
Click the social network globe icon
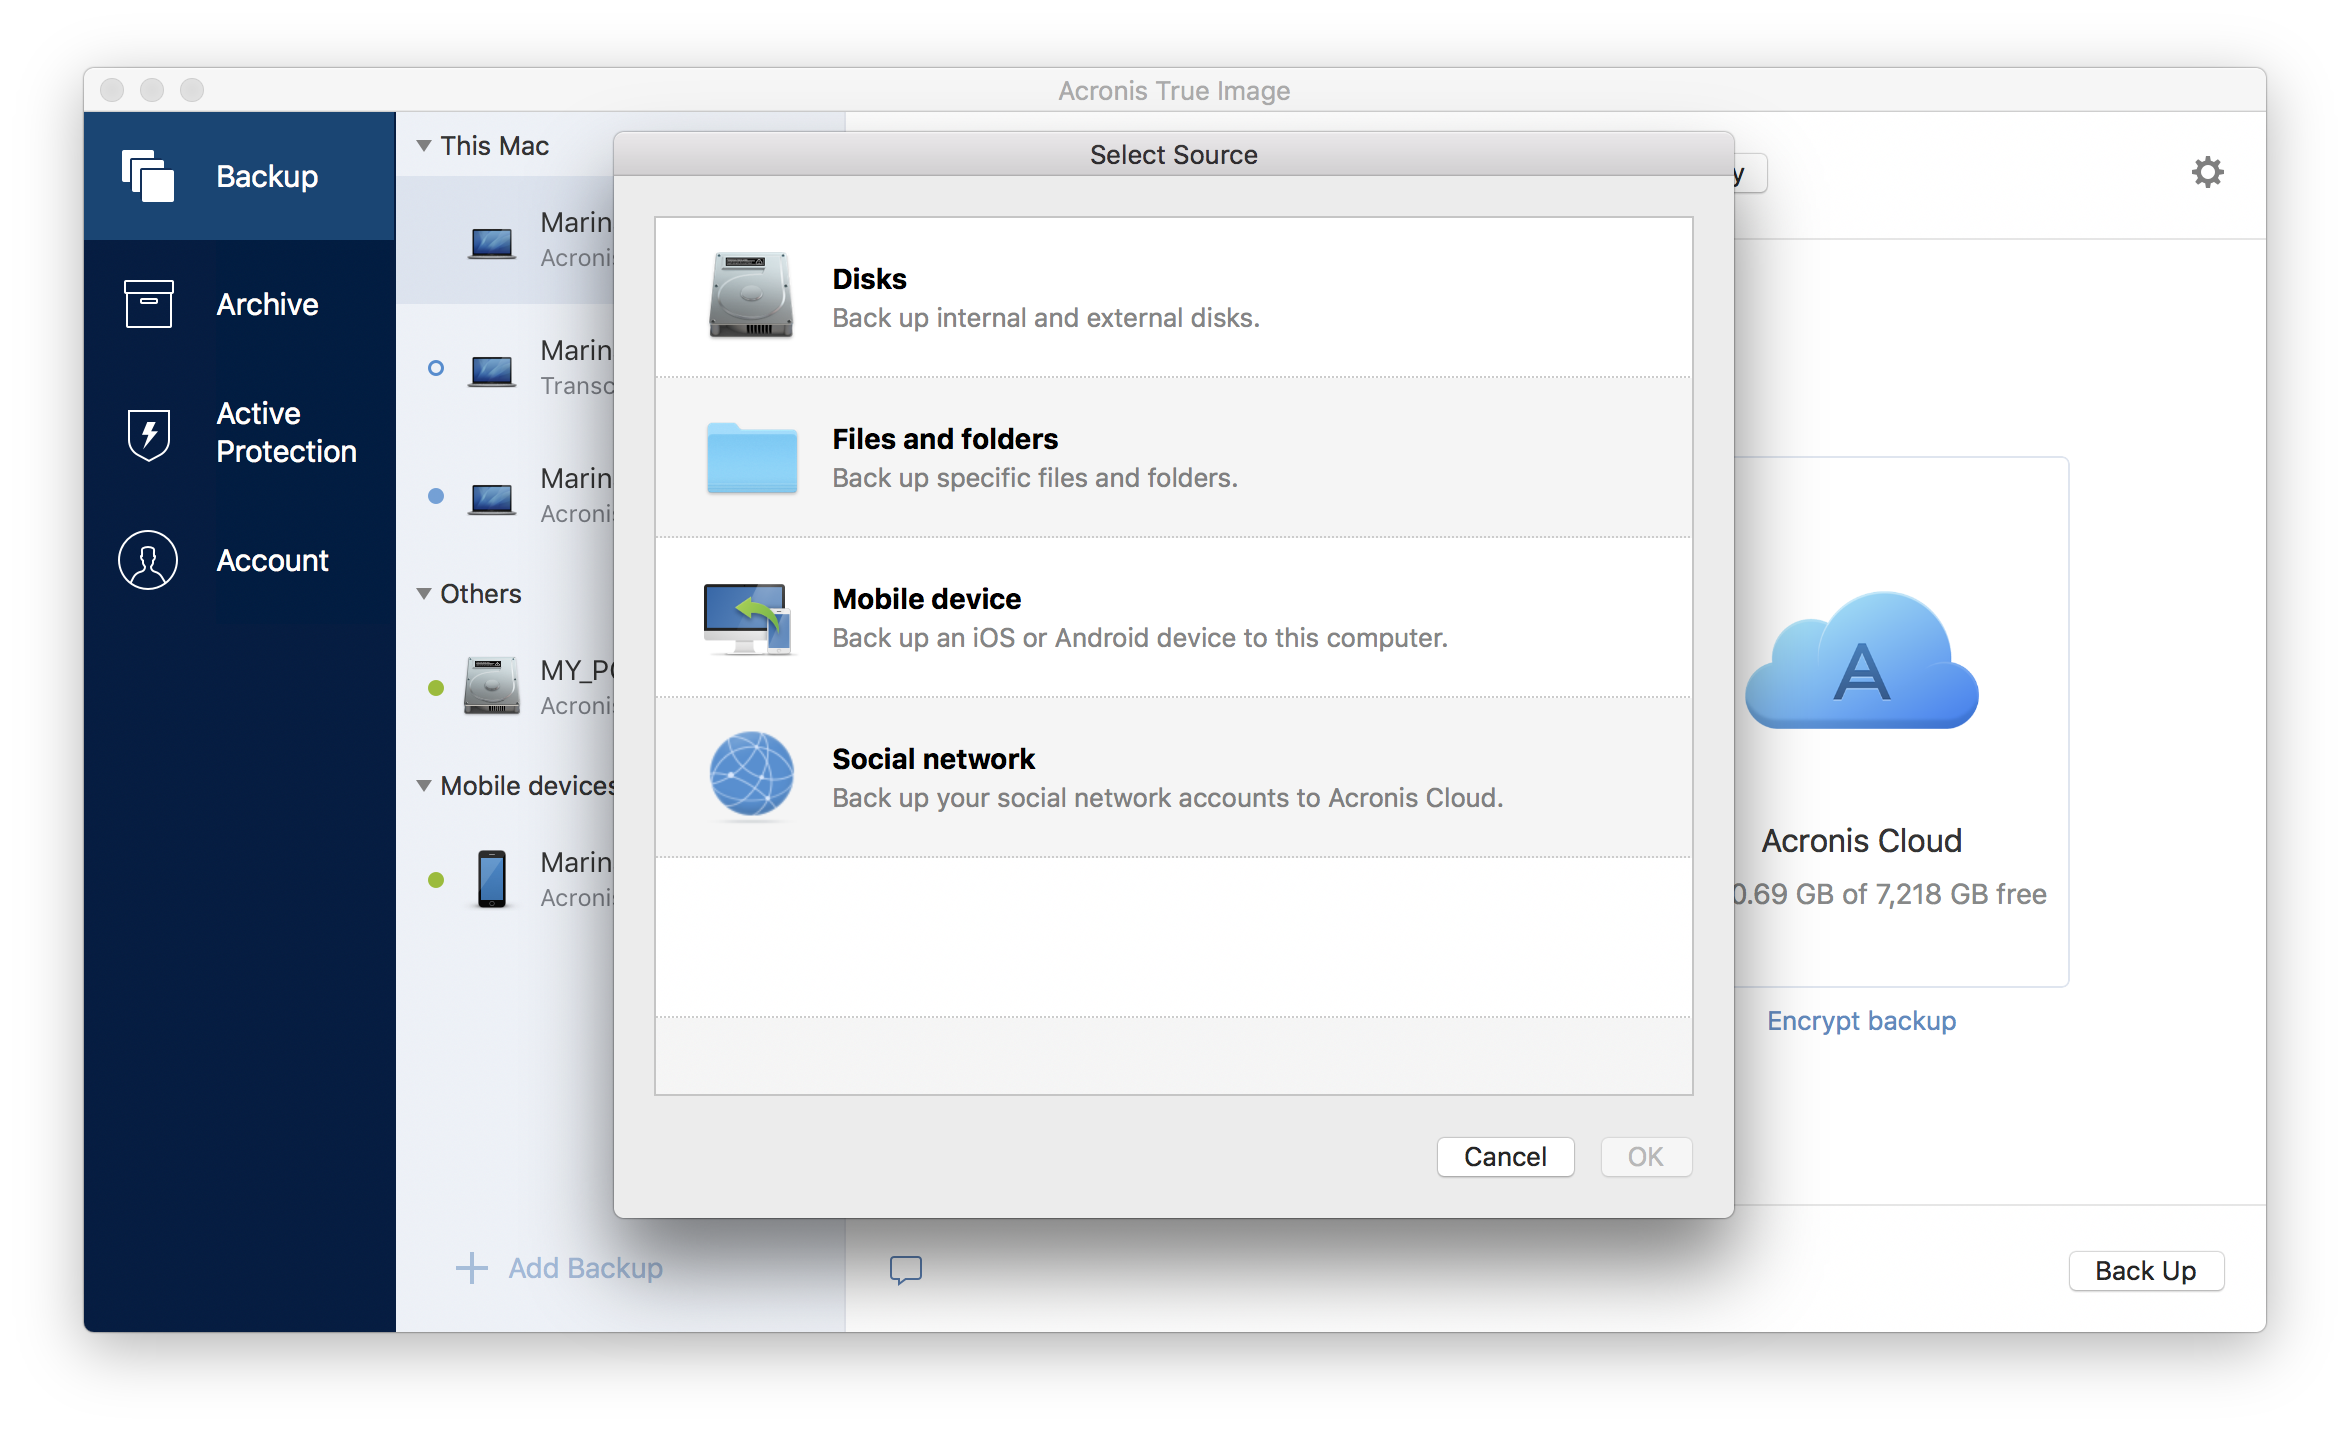pos(751,774)
